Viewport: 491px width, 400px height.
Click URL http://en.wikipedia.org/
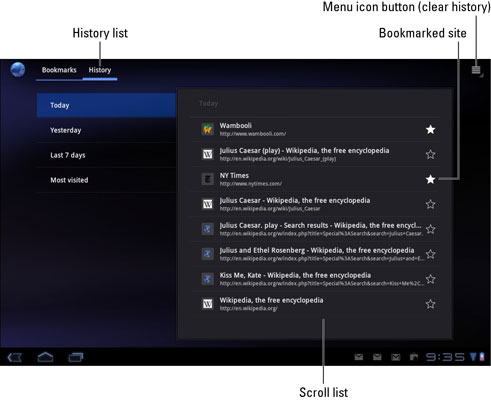(x=248, y=309)
